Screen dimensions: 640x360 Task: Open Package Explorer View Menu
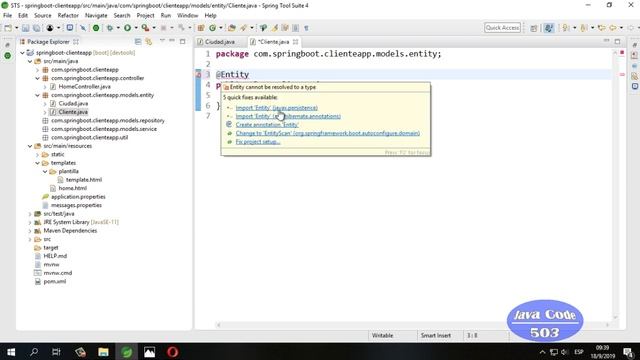pyautogui.click(x=162, y=41)
